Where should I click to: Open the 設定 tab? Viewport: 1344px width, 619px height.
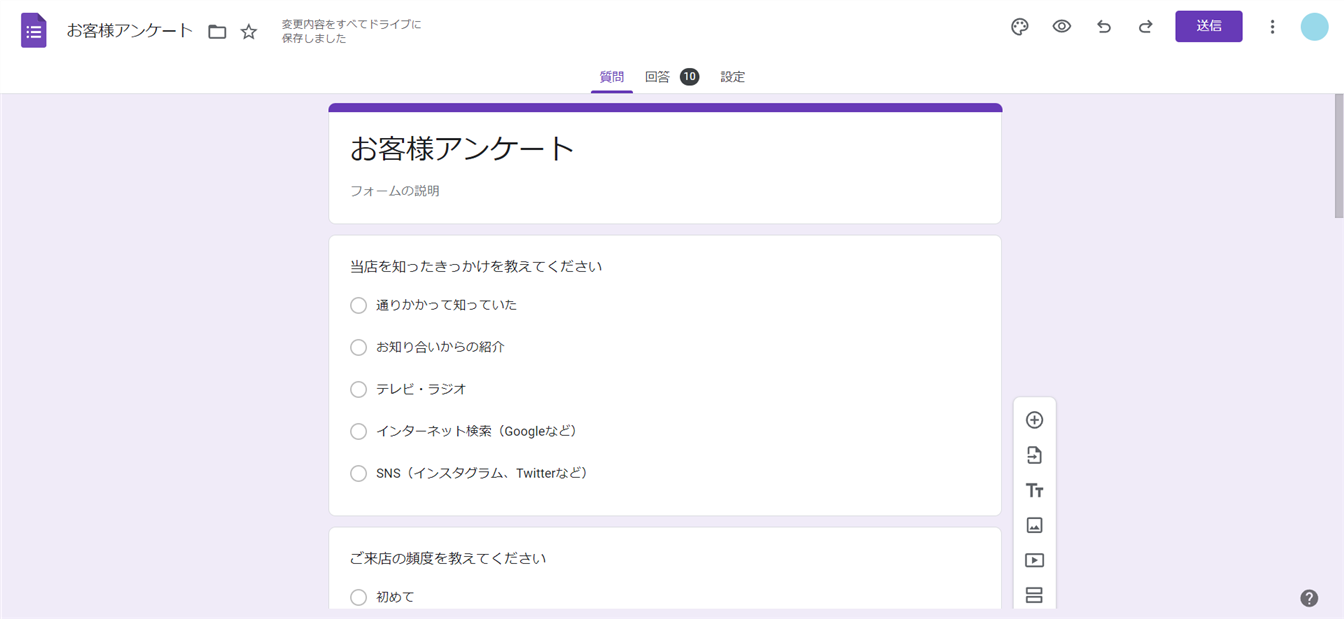[732, 77]
